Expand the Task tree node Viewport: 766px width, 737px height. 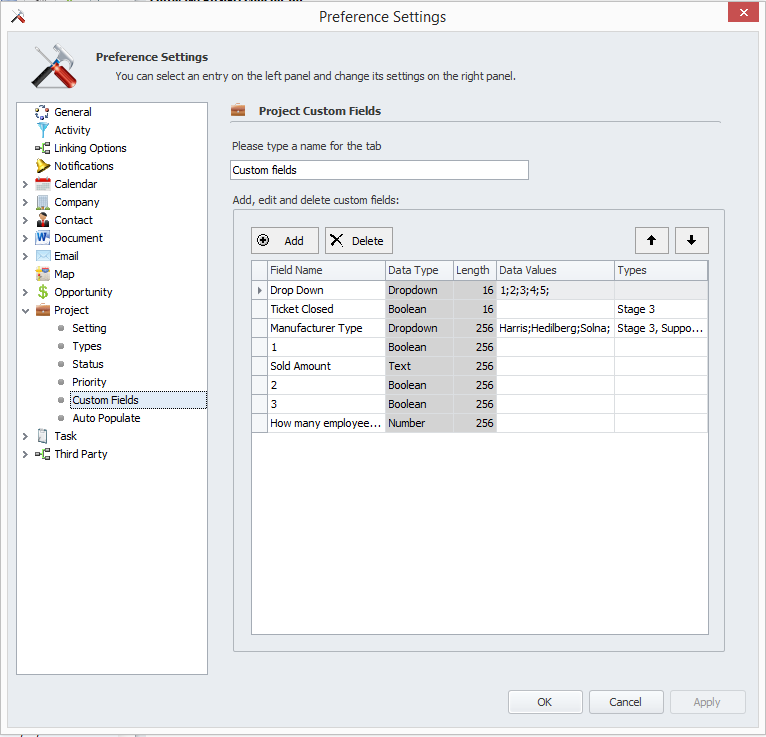(x=25, y=436)
